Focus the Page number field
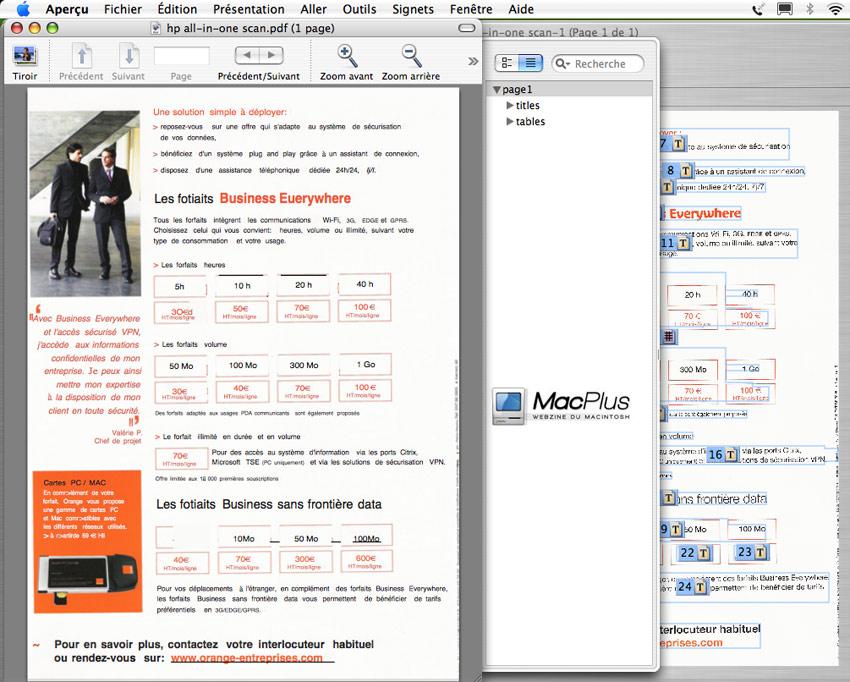The height and width of the screenshot is (682, 850). coord(182,56)
